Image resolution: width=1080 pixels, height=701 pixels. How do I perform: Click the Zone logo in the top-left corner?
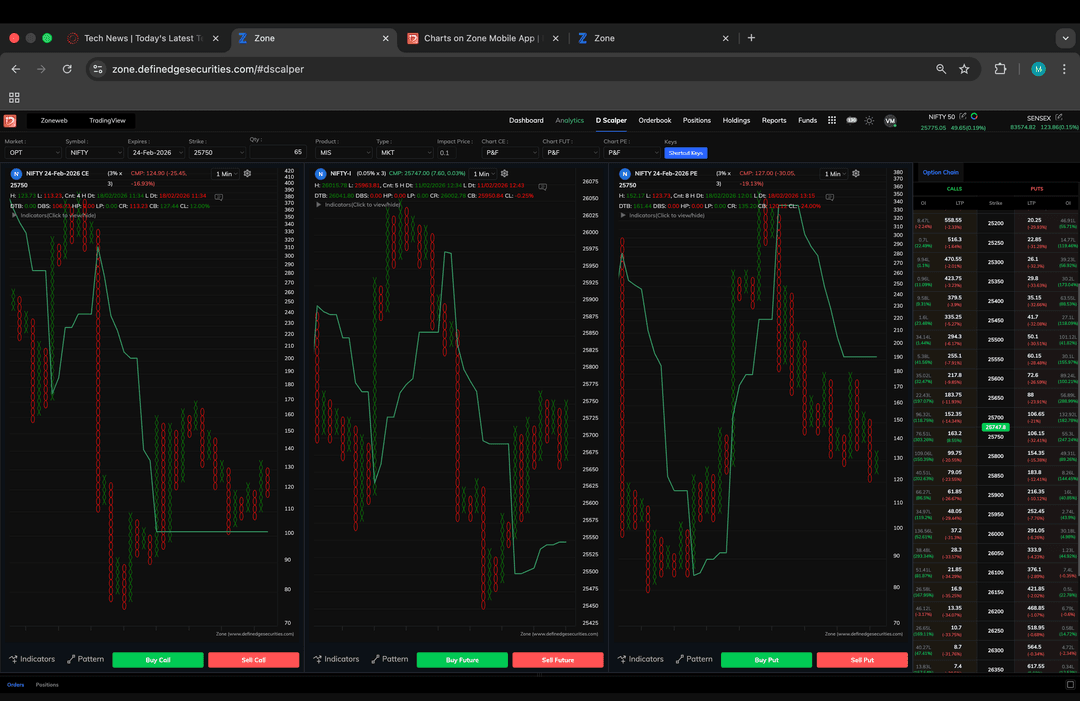(10, 120)
